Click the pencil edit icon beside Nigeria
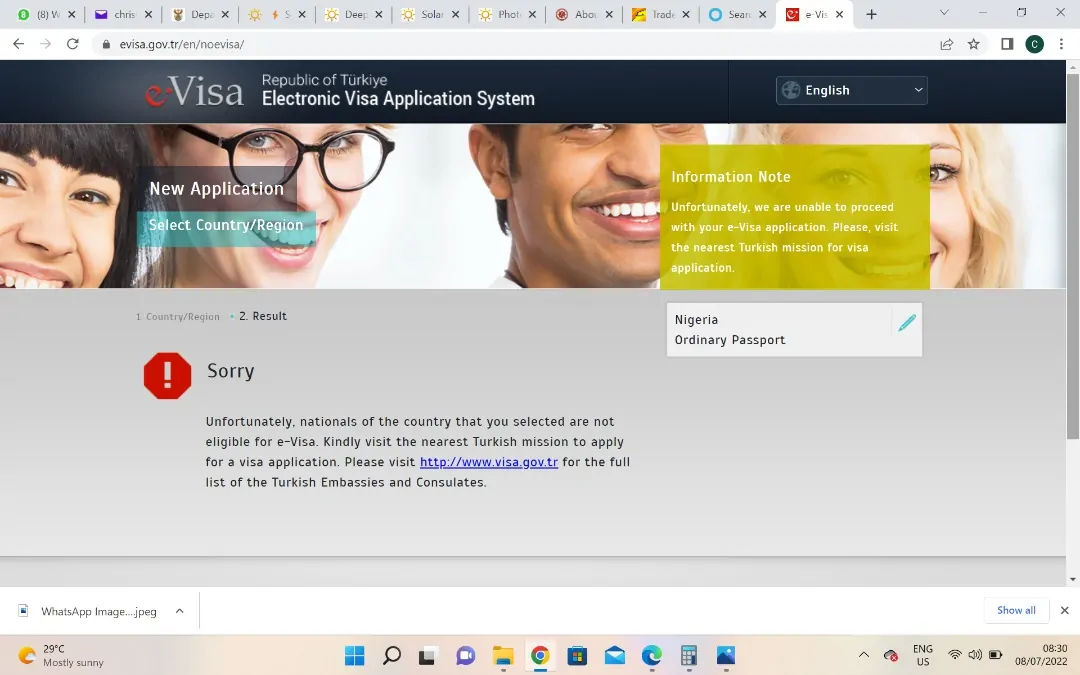The image size is (1080, 675). pyautogui.click(x=906, y=323)
